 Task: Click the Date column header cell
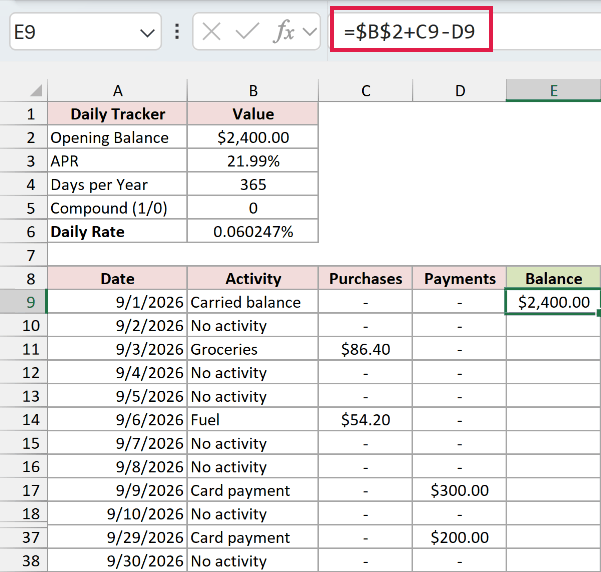(118, 278)
